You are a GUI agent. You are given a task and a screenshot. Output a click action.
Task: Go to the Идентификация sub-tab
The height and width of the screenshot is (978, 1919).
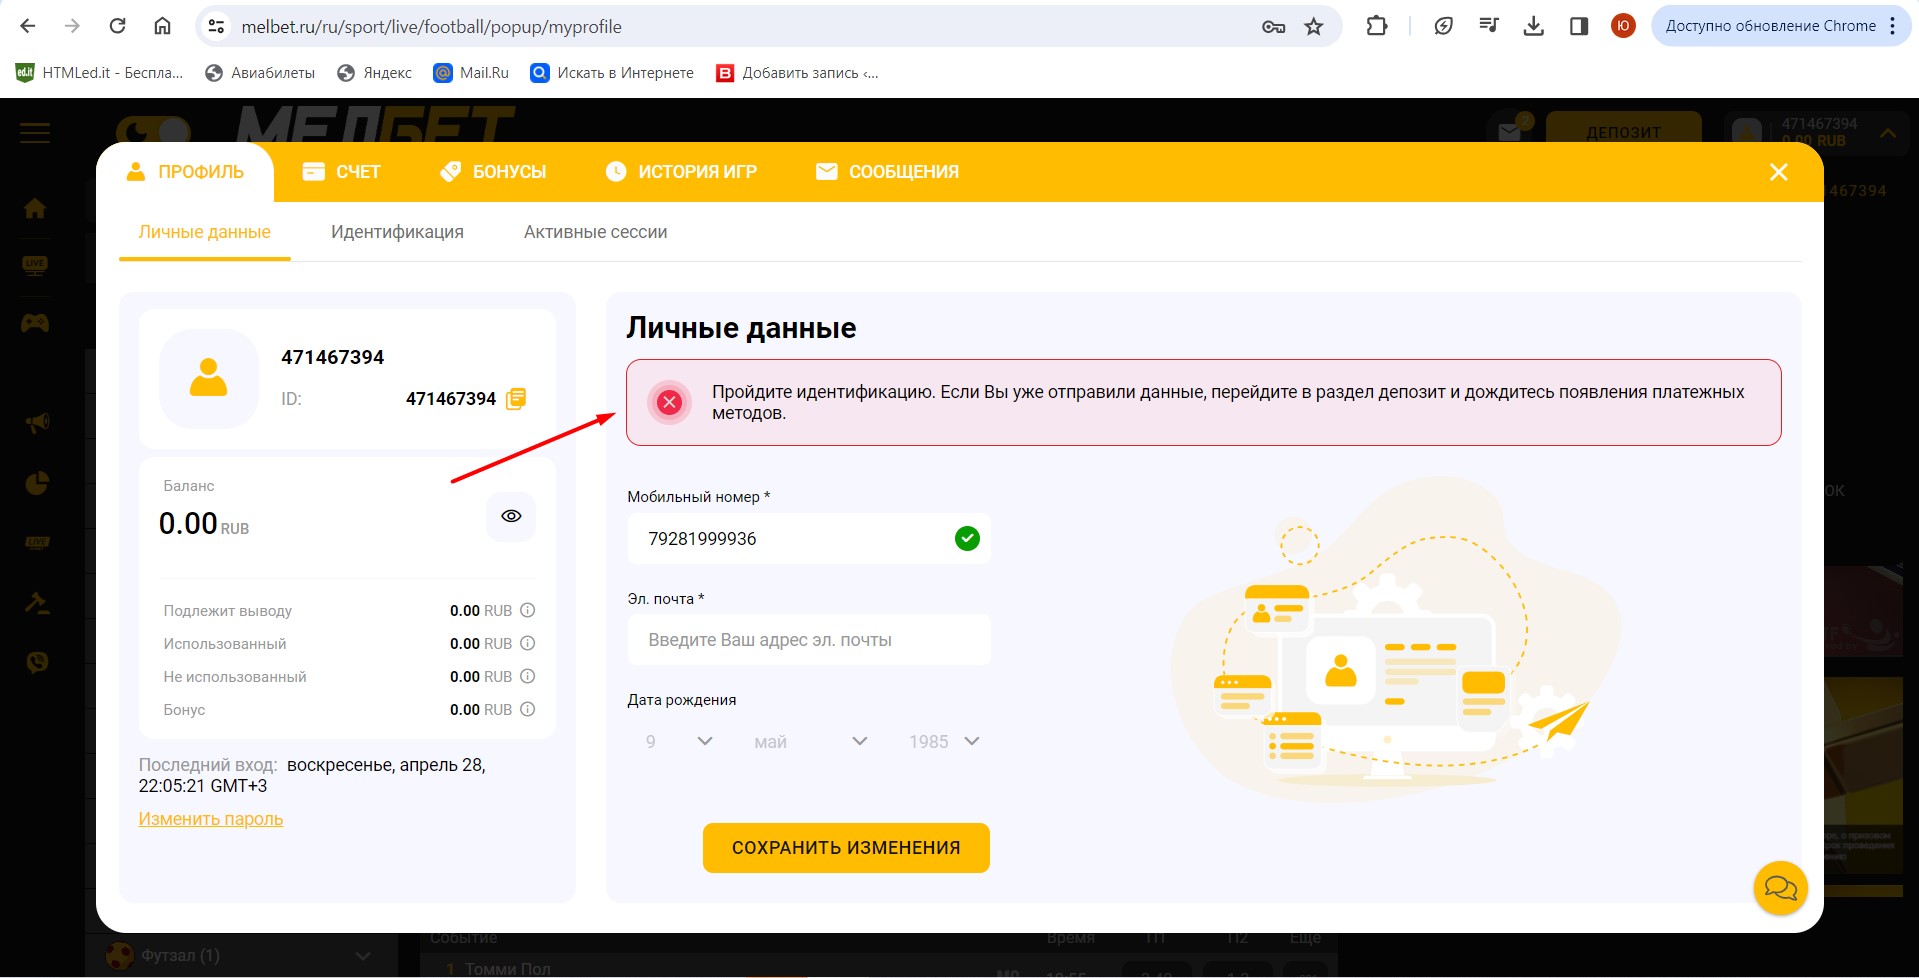tap(397, 232)
